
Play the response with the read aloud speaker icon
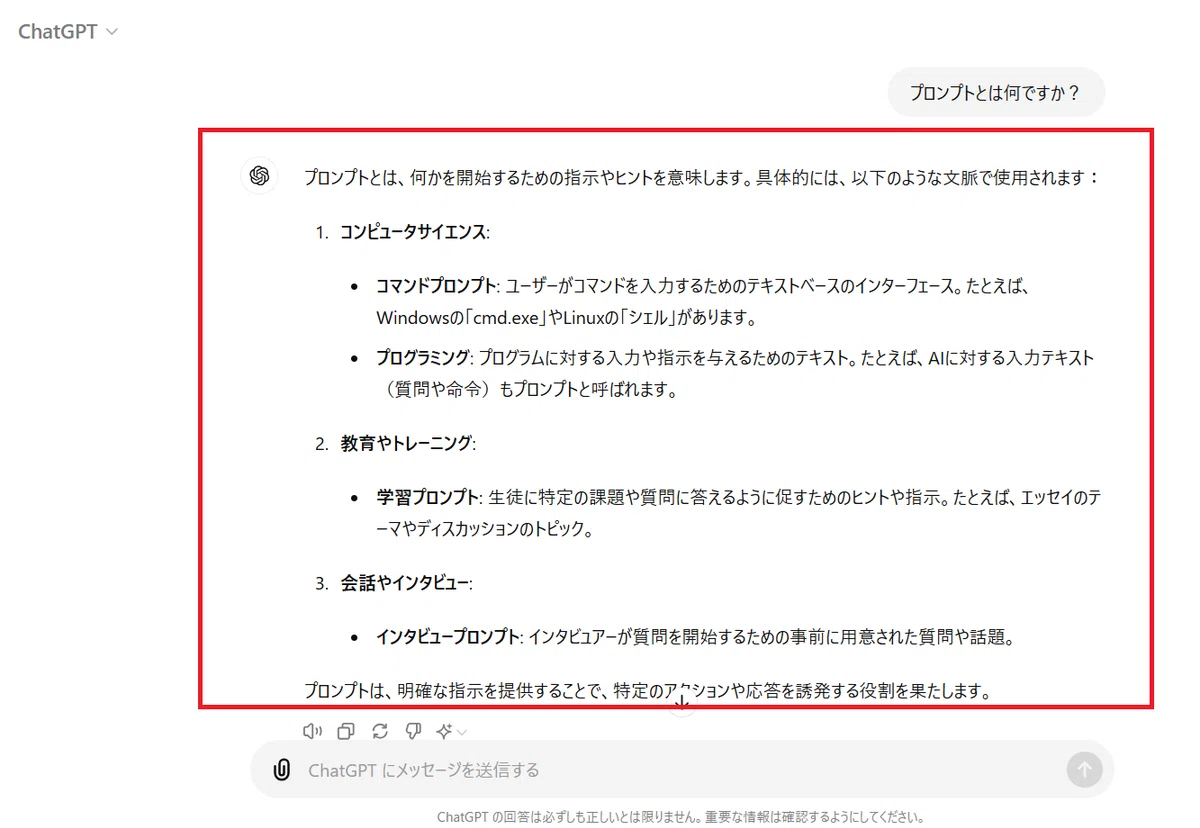313,732
